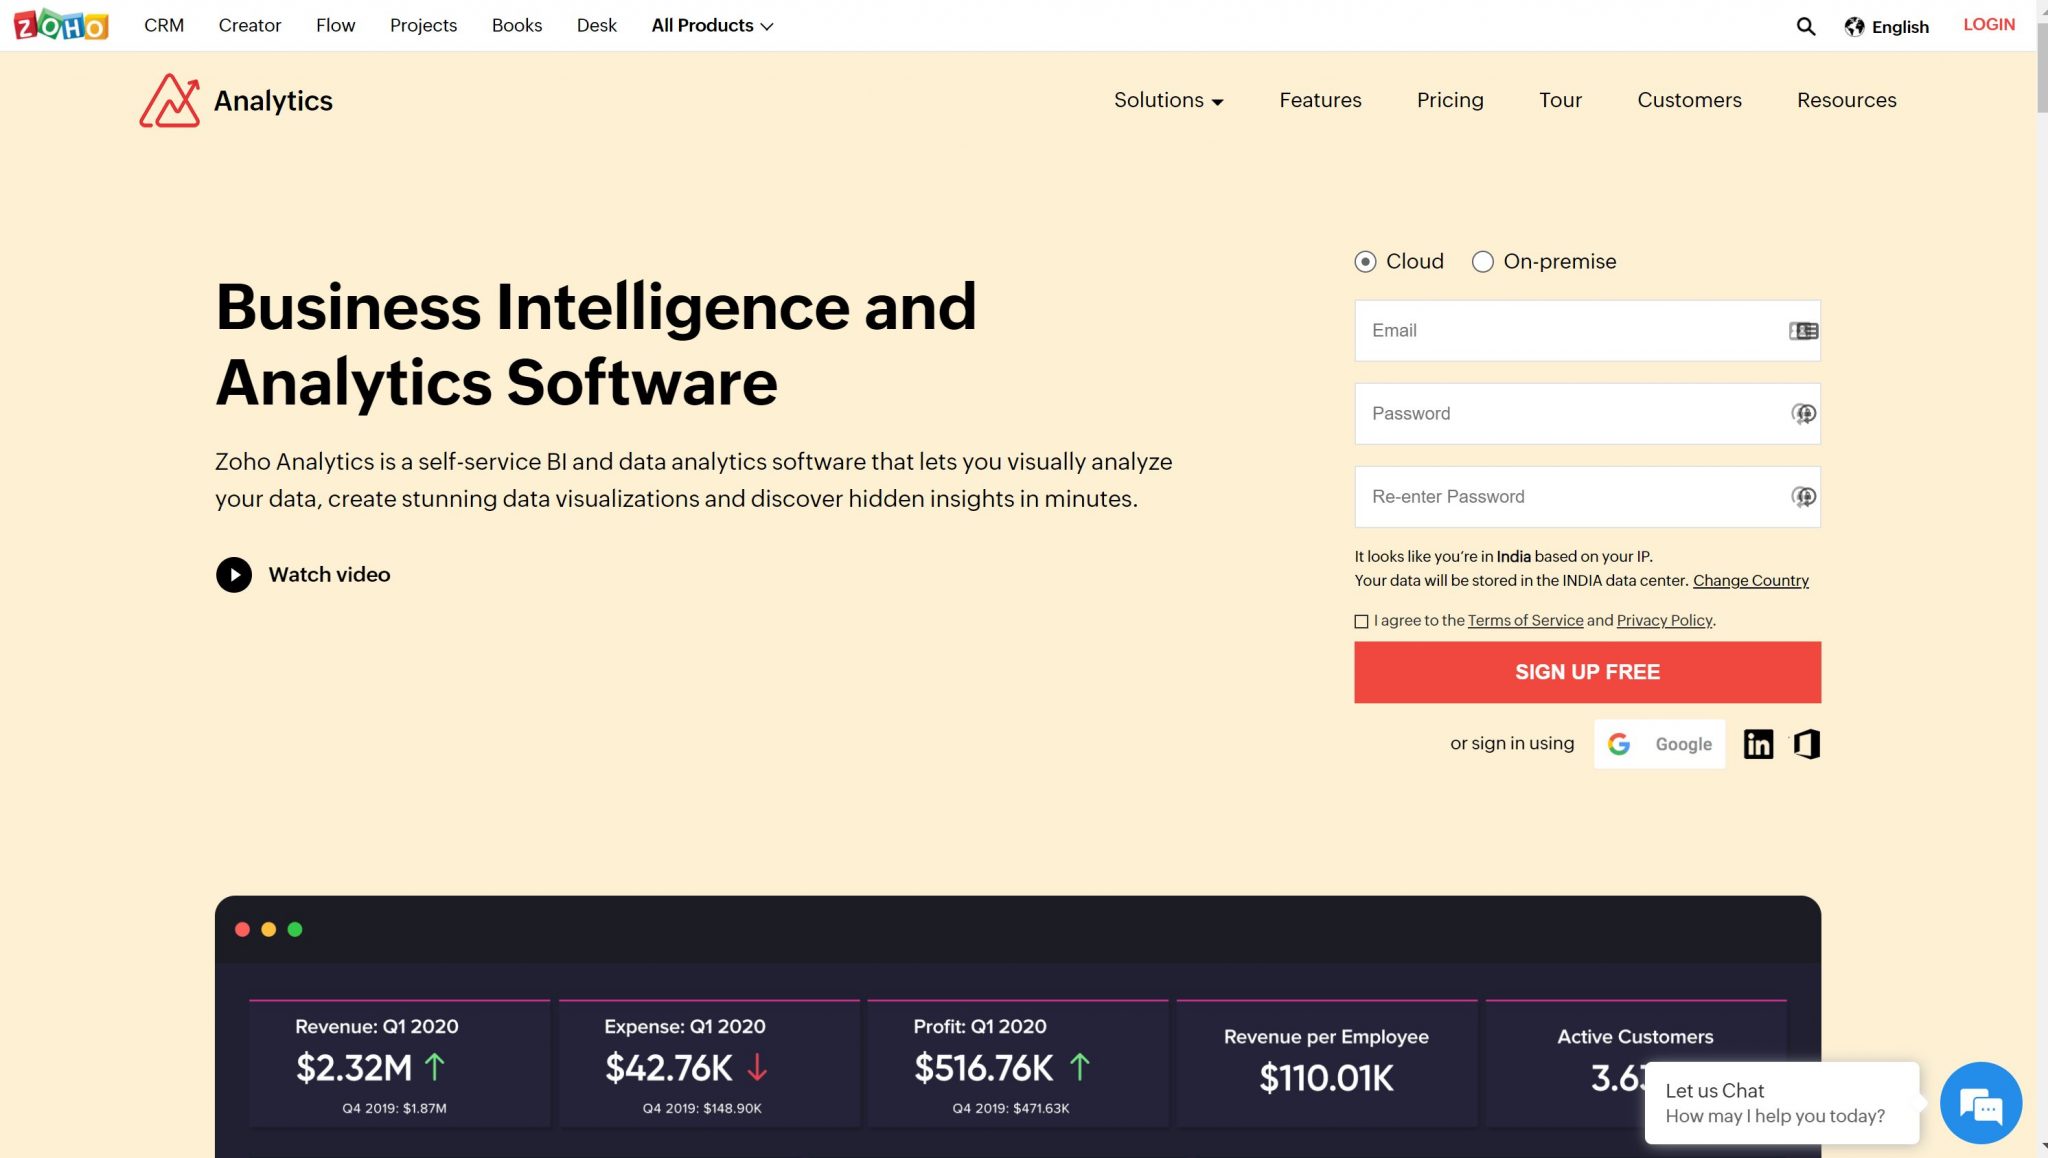Open the Zoho Analytics logo
The width and height of the screenshot is (2048, 1158).
[x=236, y=100]
